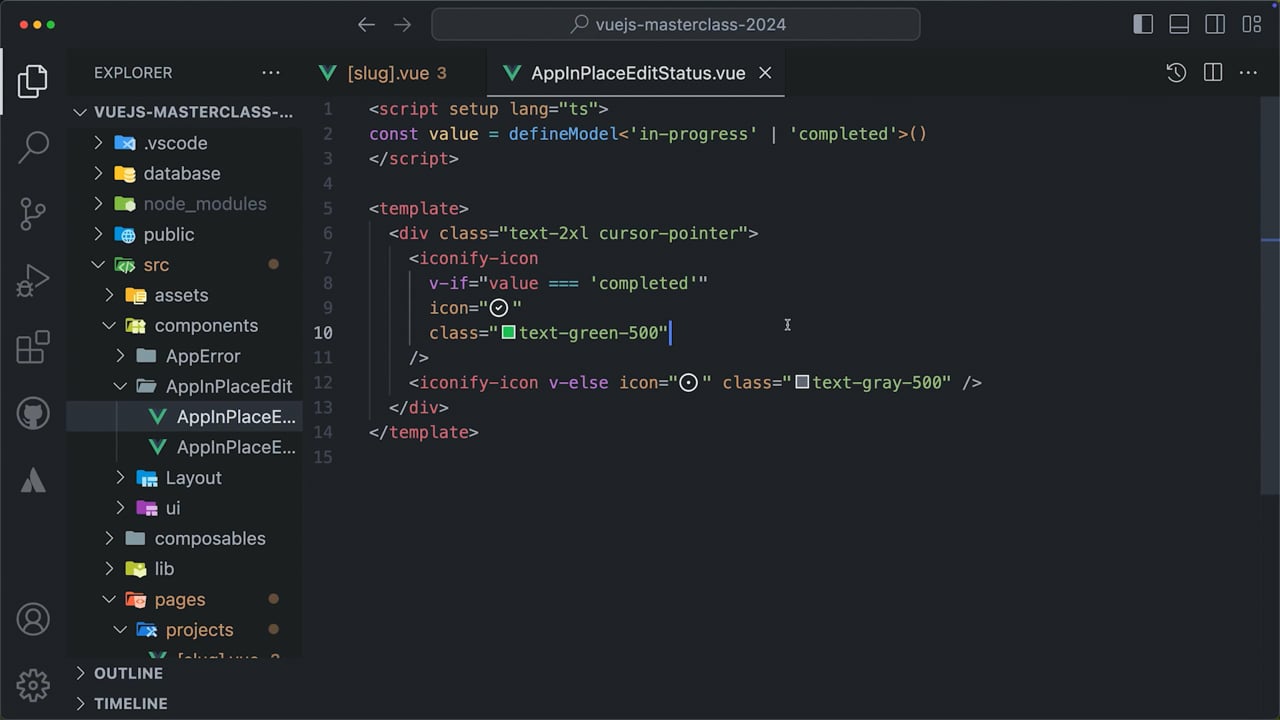The image size is (1280, 720).
Task: Expand the OUTLINE section
Action: click(x=185, y=673)
